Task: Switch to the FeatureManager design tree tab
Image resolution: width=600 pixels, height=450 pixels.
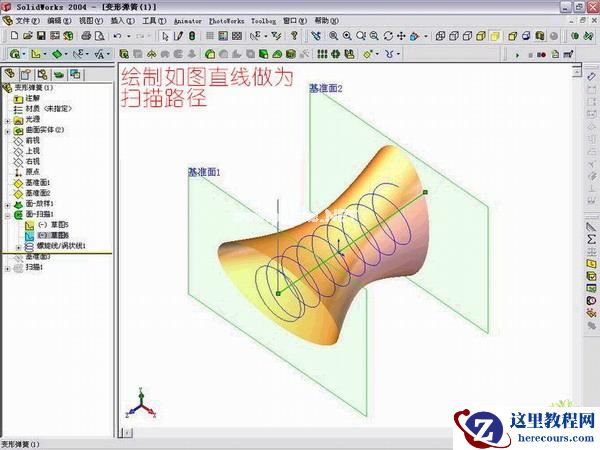Action: tap(10, 73)
